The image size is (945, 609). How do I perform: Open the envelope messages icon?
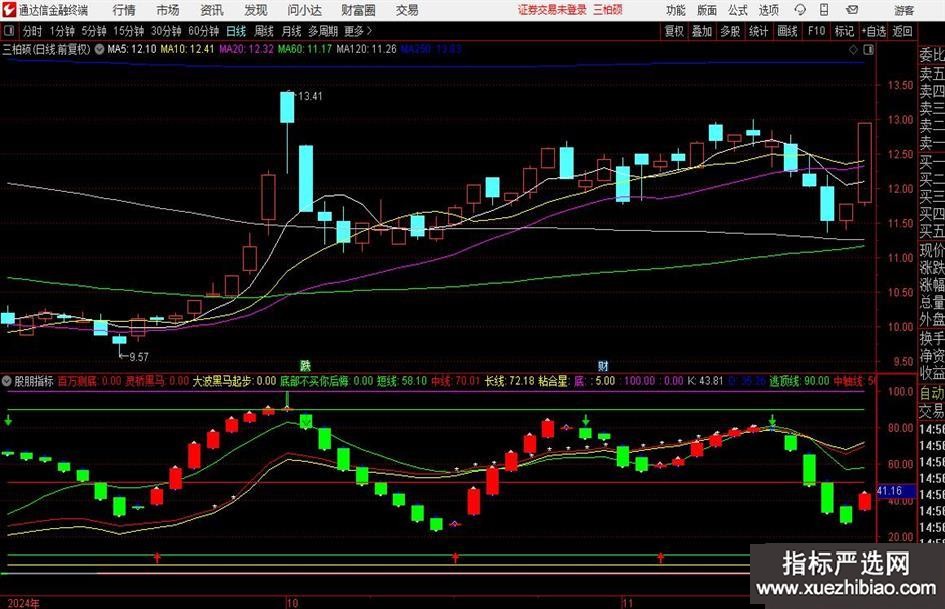(x=852, y=10)
